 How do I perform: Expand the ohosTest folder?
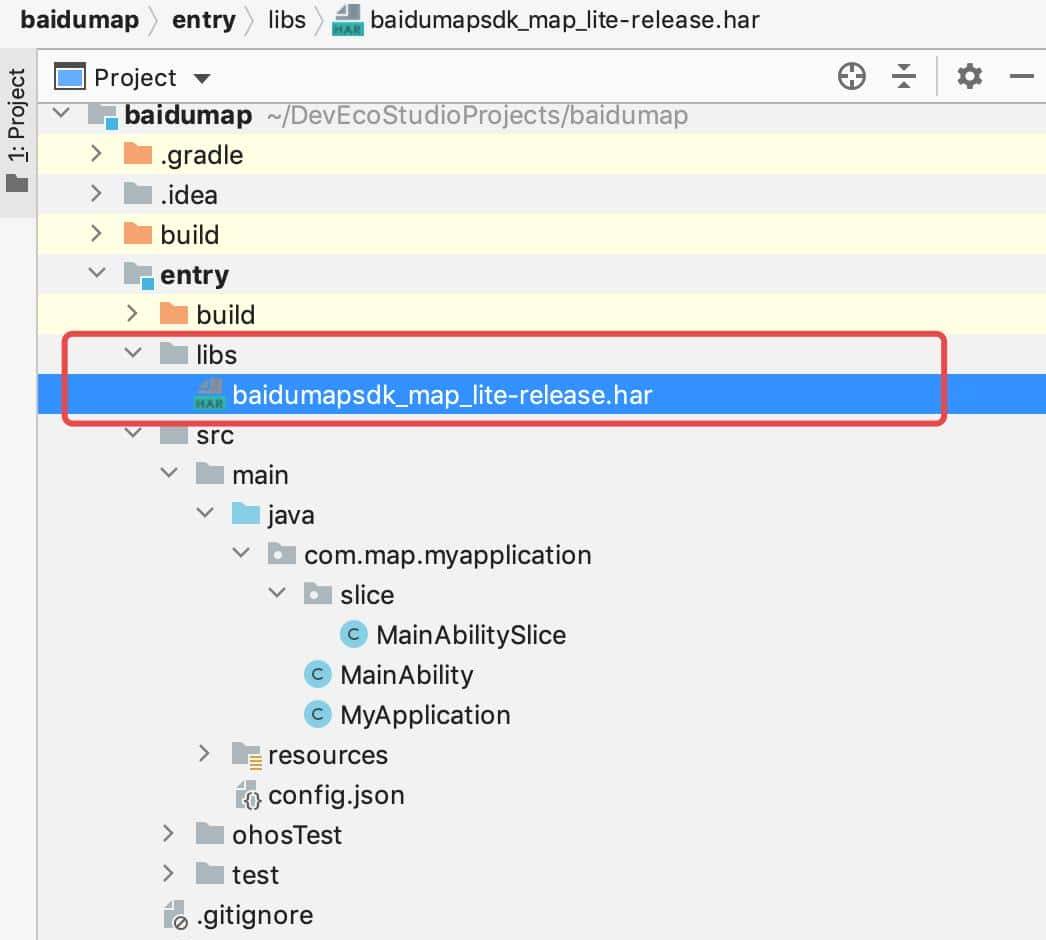click(x=168, y=835)
